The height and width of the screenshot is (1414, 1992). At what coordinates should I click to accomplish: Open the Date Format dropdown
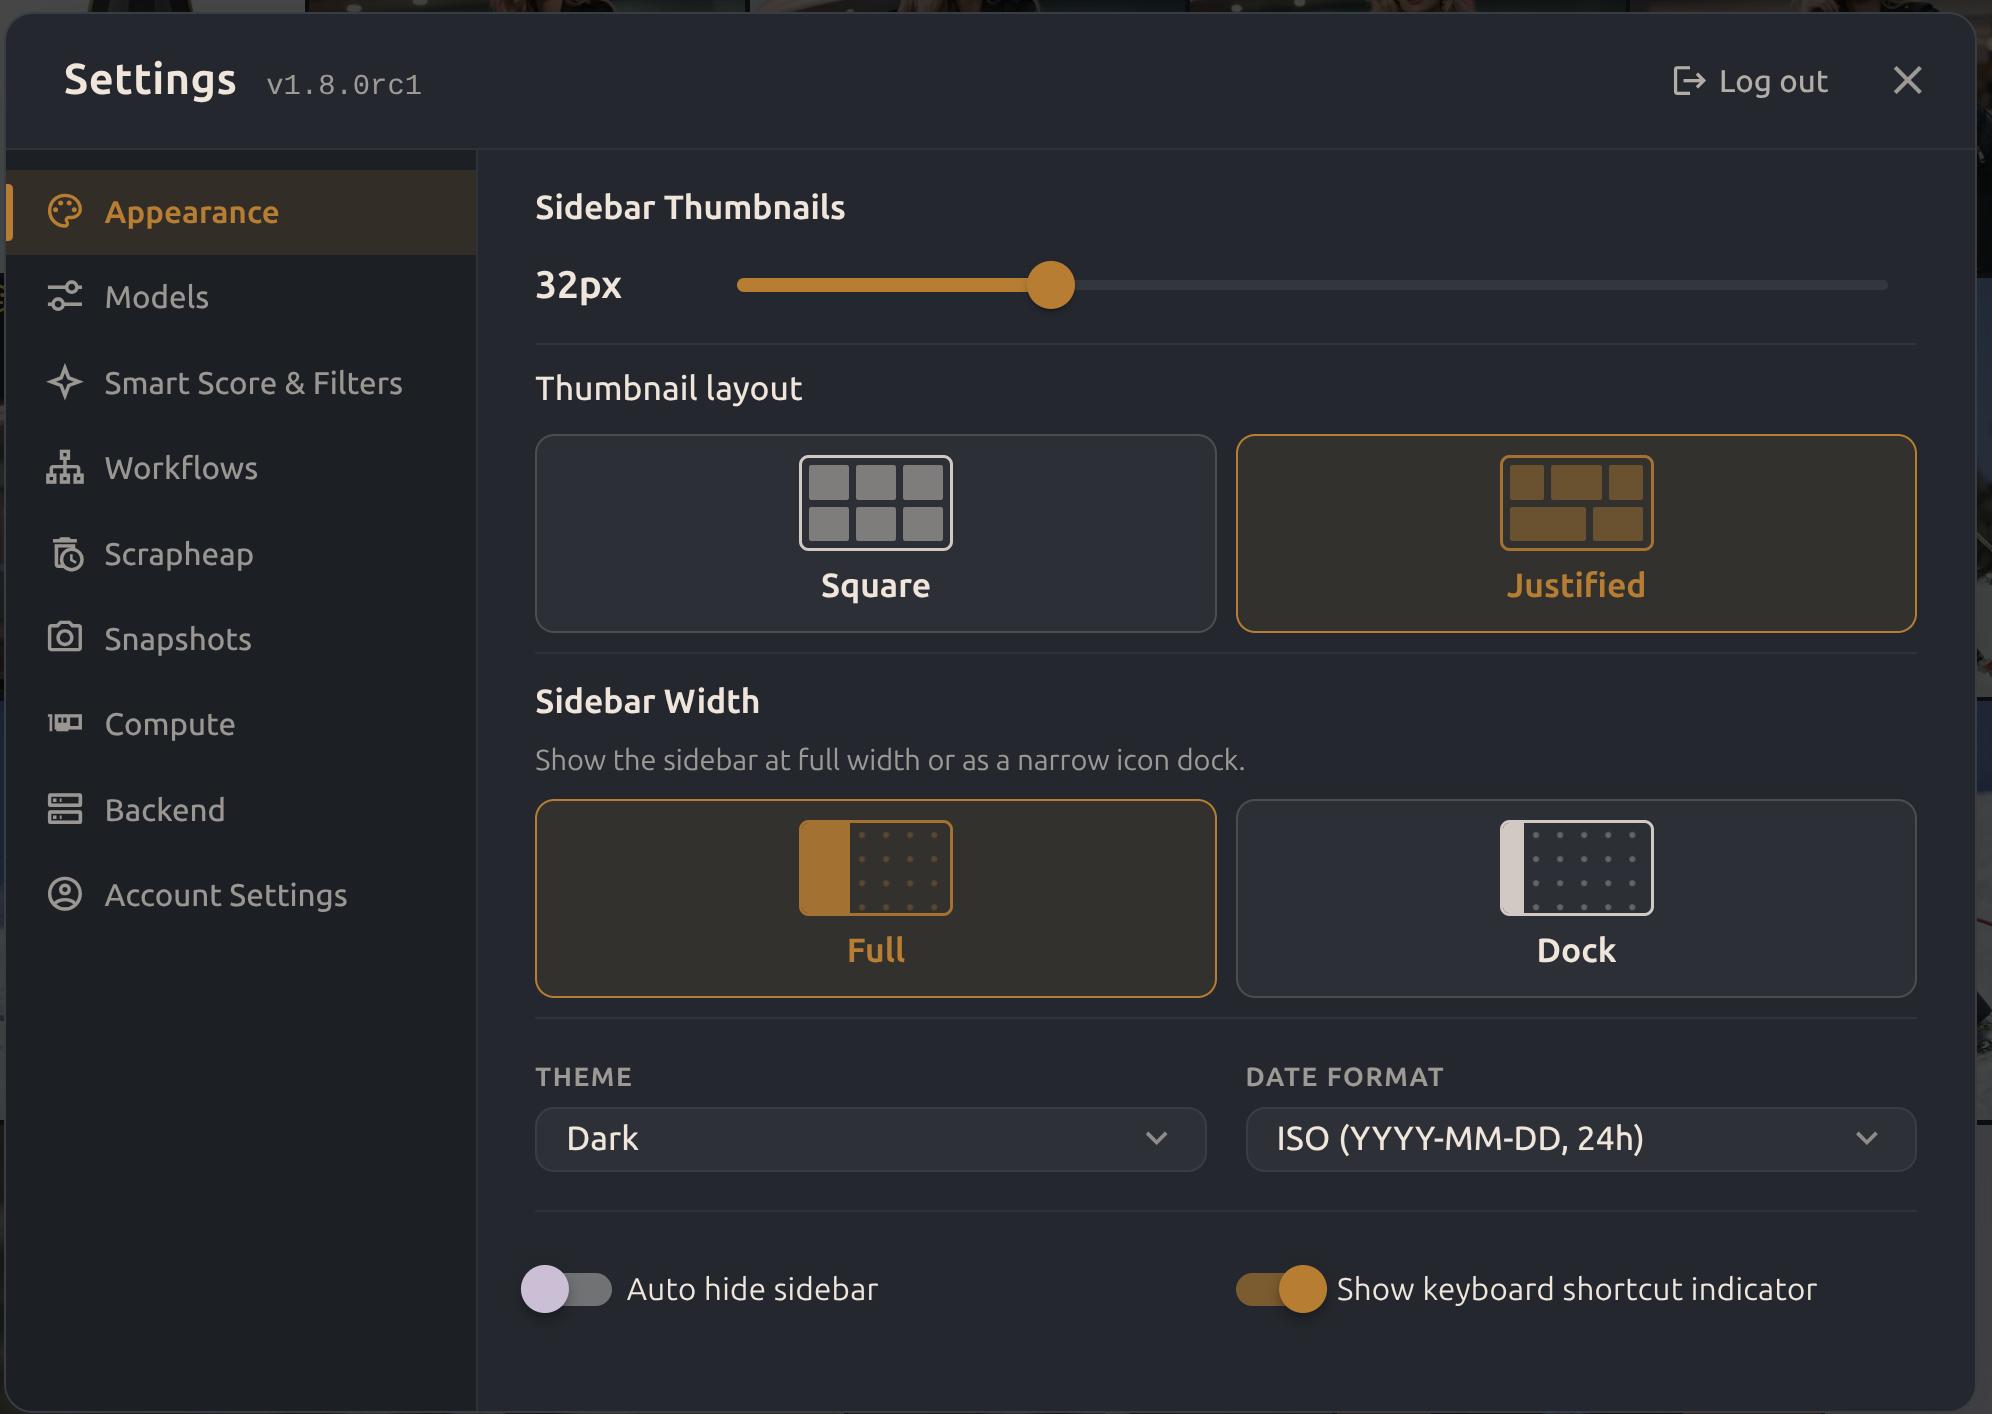1580,1139
